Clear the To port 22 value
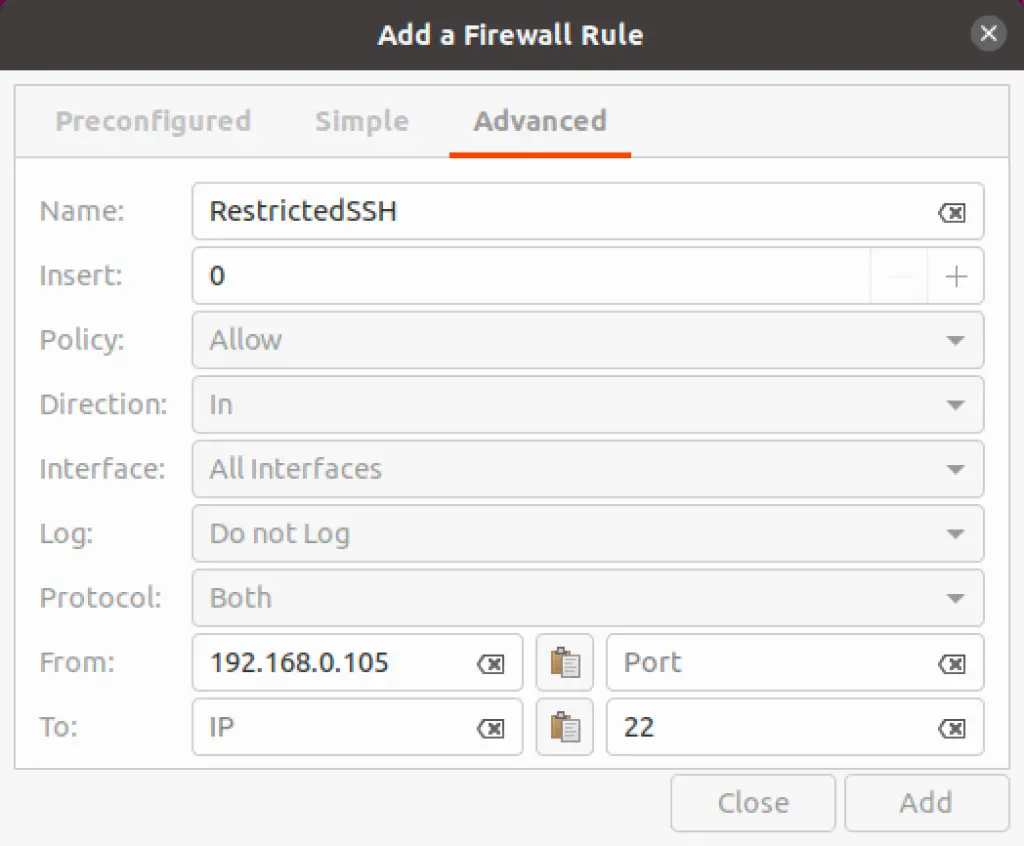Viewport: 1024px width, 846px height. [x=952, y=728]
